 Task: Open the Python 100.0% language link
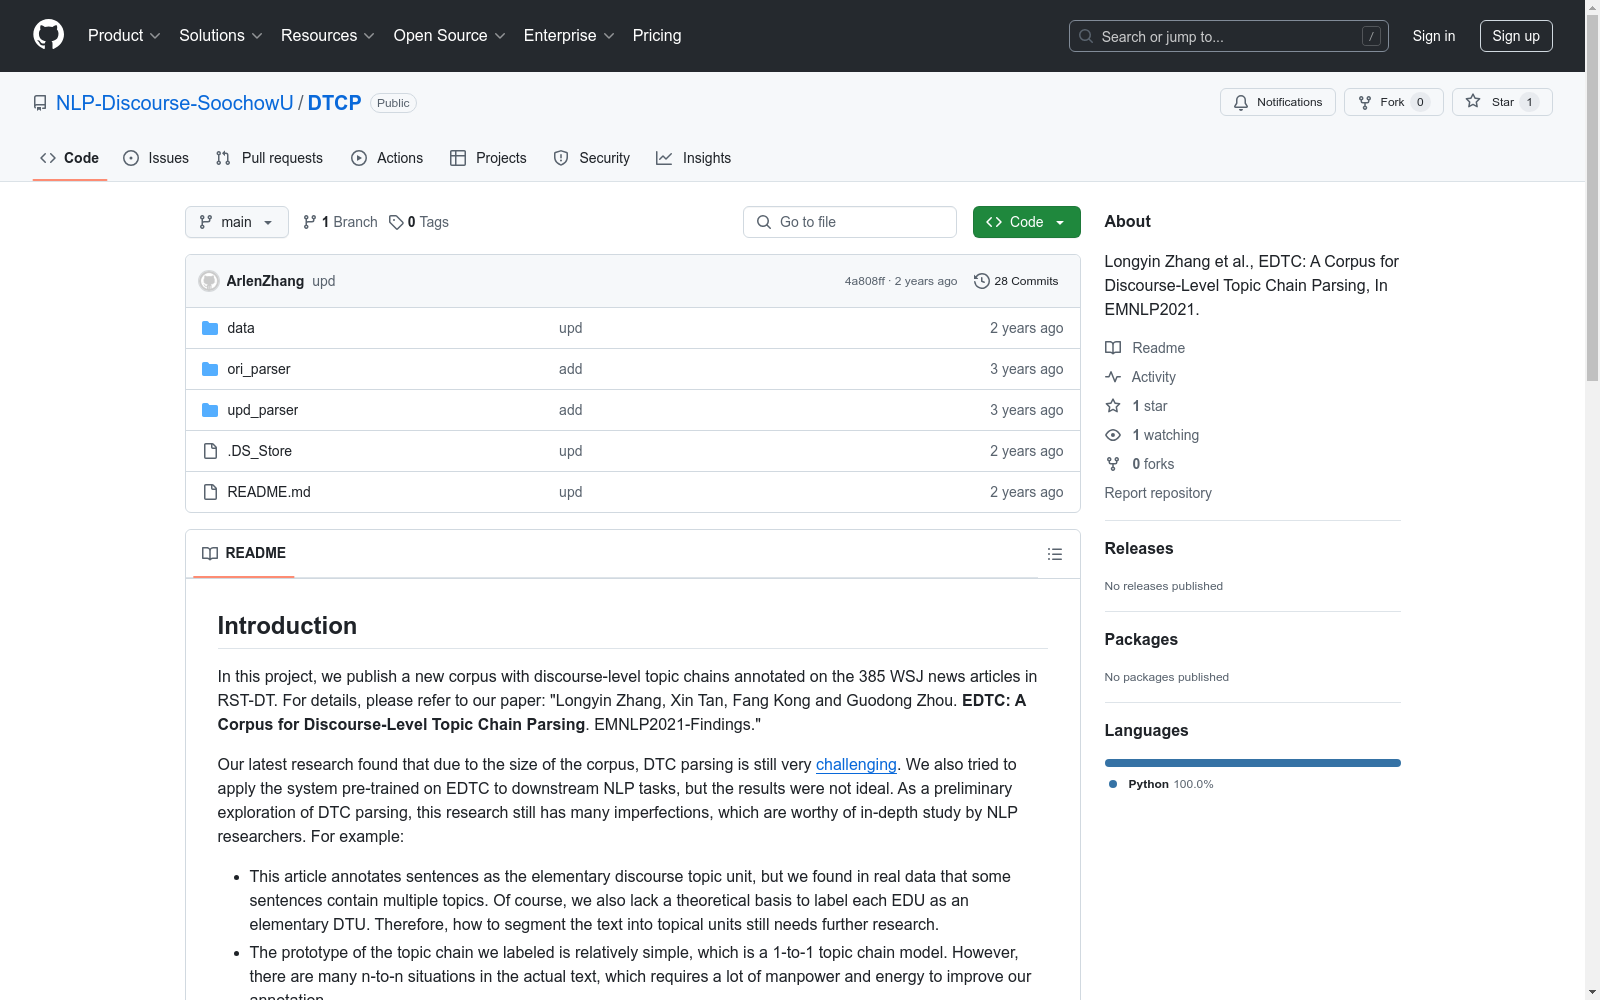(1161, 784)
